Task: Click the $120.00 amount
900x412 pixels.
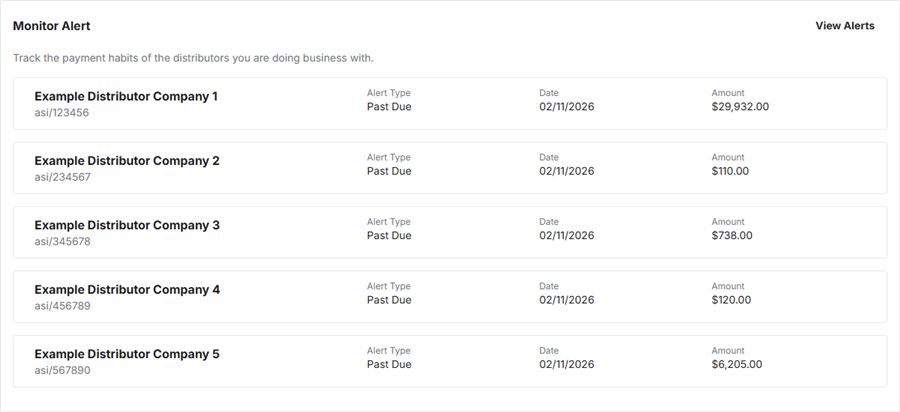Action: [731, 300]
